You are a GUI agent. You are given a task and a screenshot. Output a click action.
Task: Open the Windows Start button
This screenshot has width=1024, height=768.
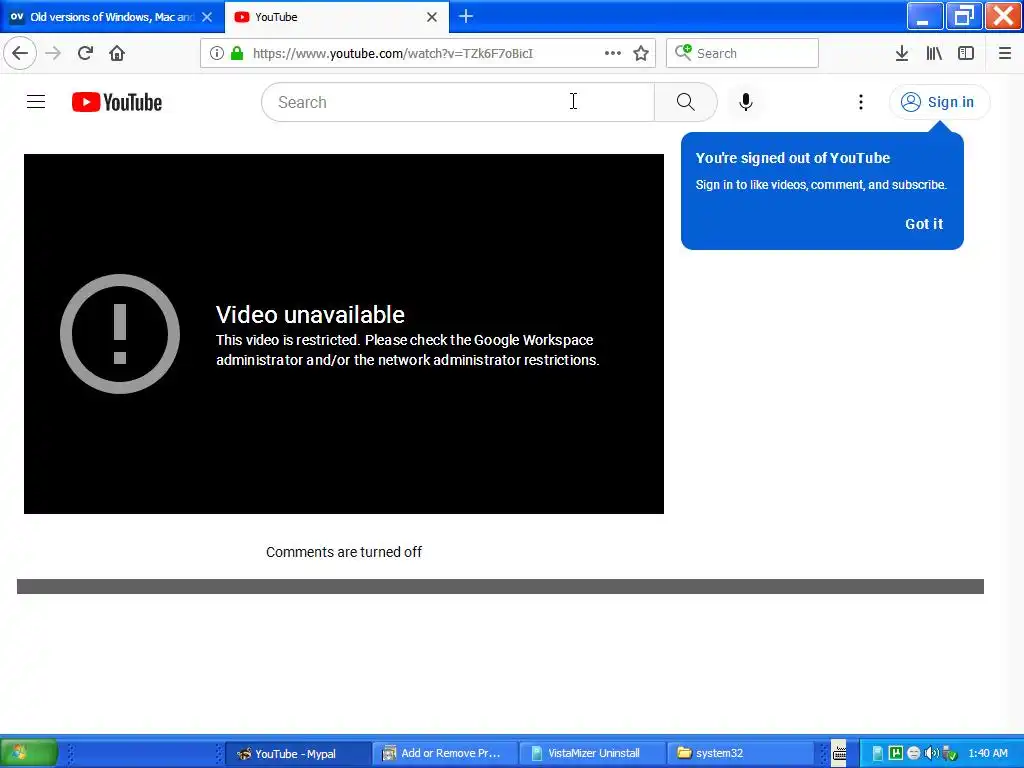pyautogui.click(x=29, y=752)
